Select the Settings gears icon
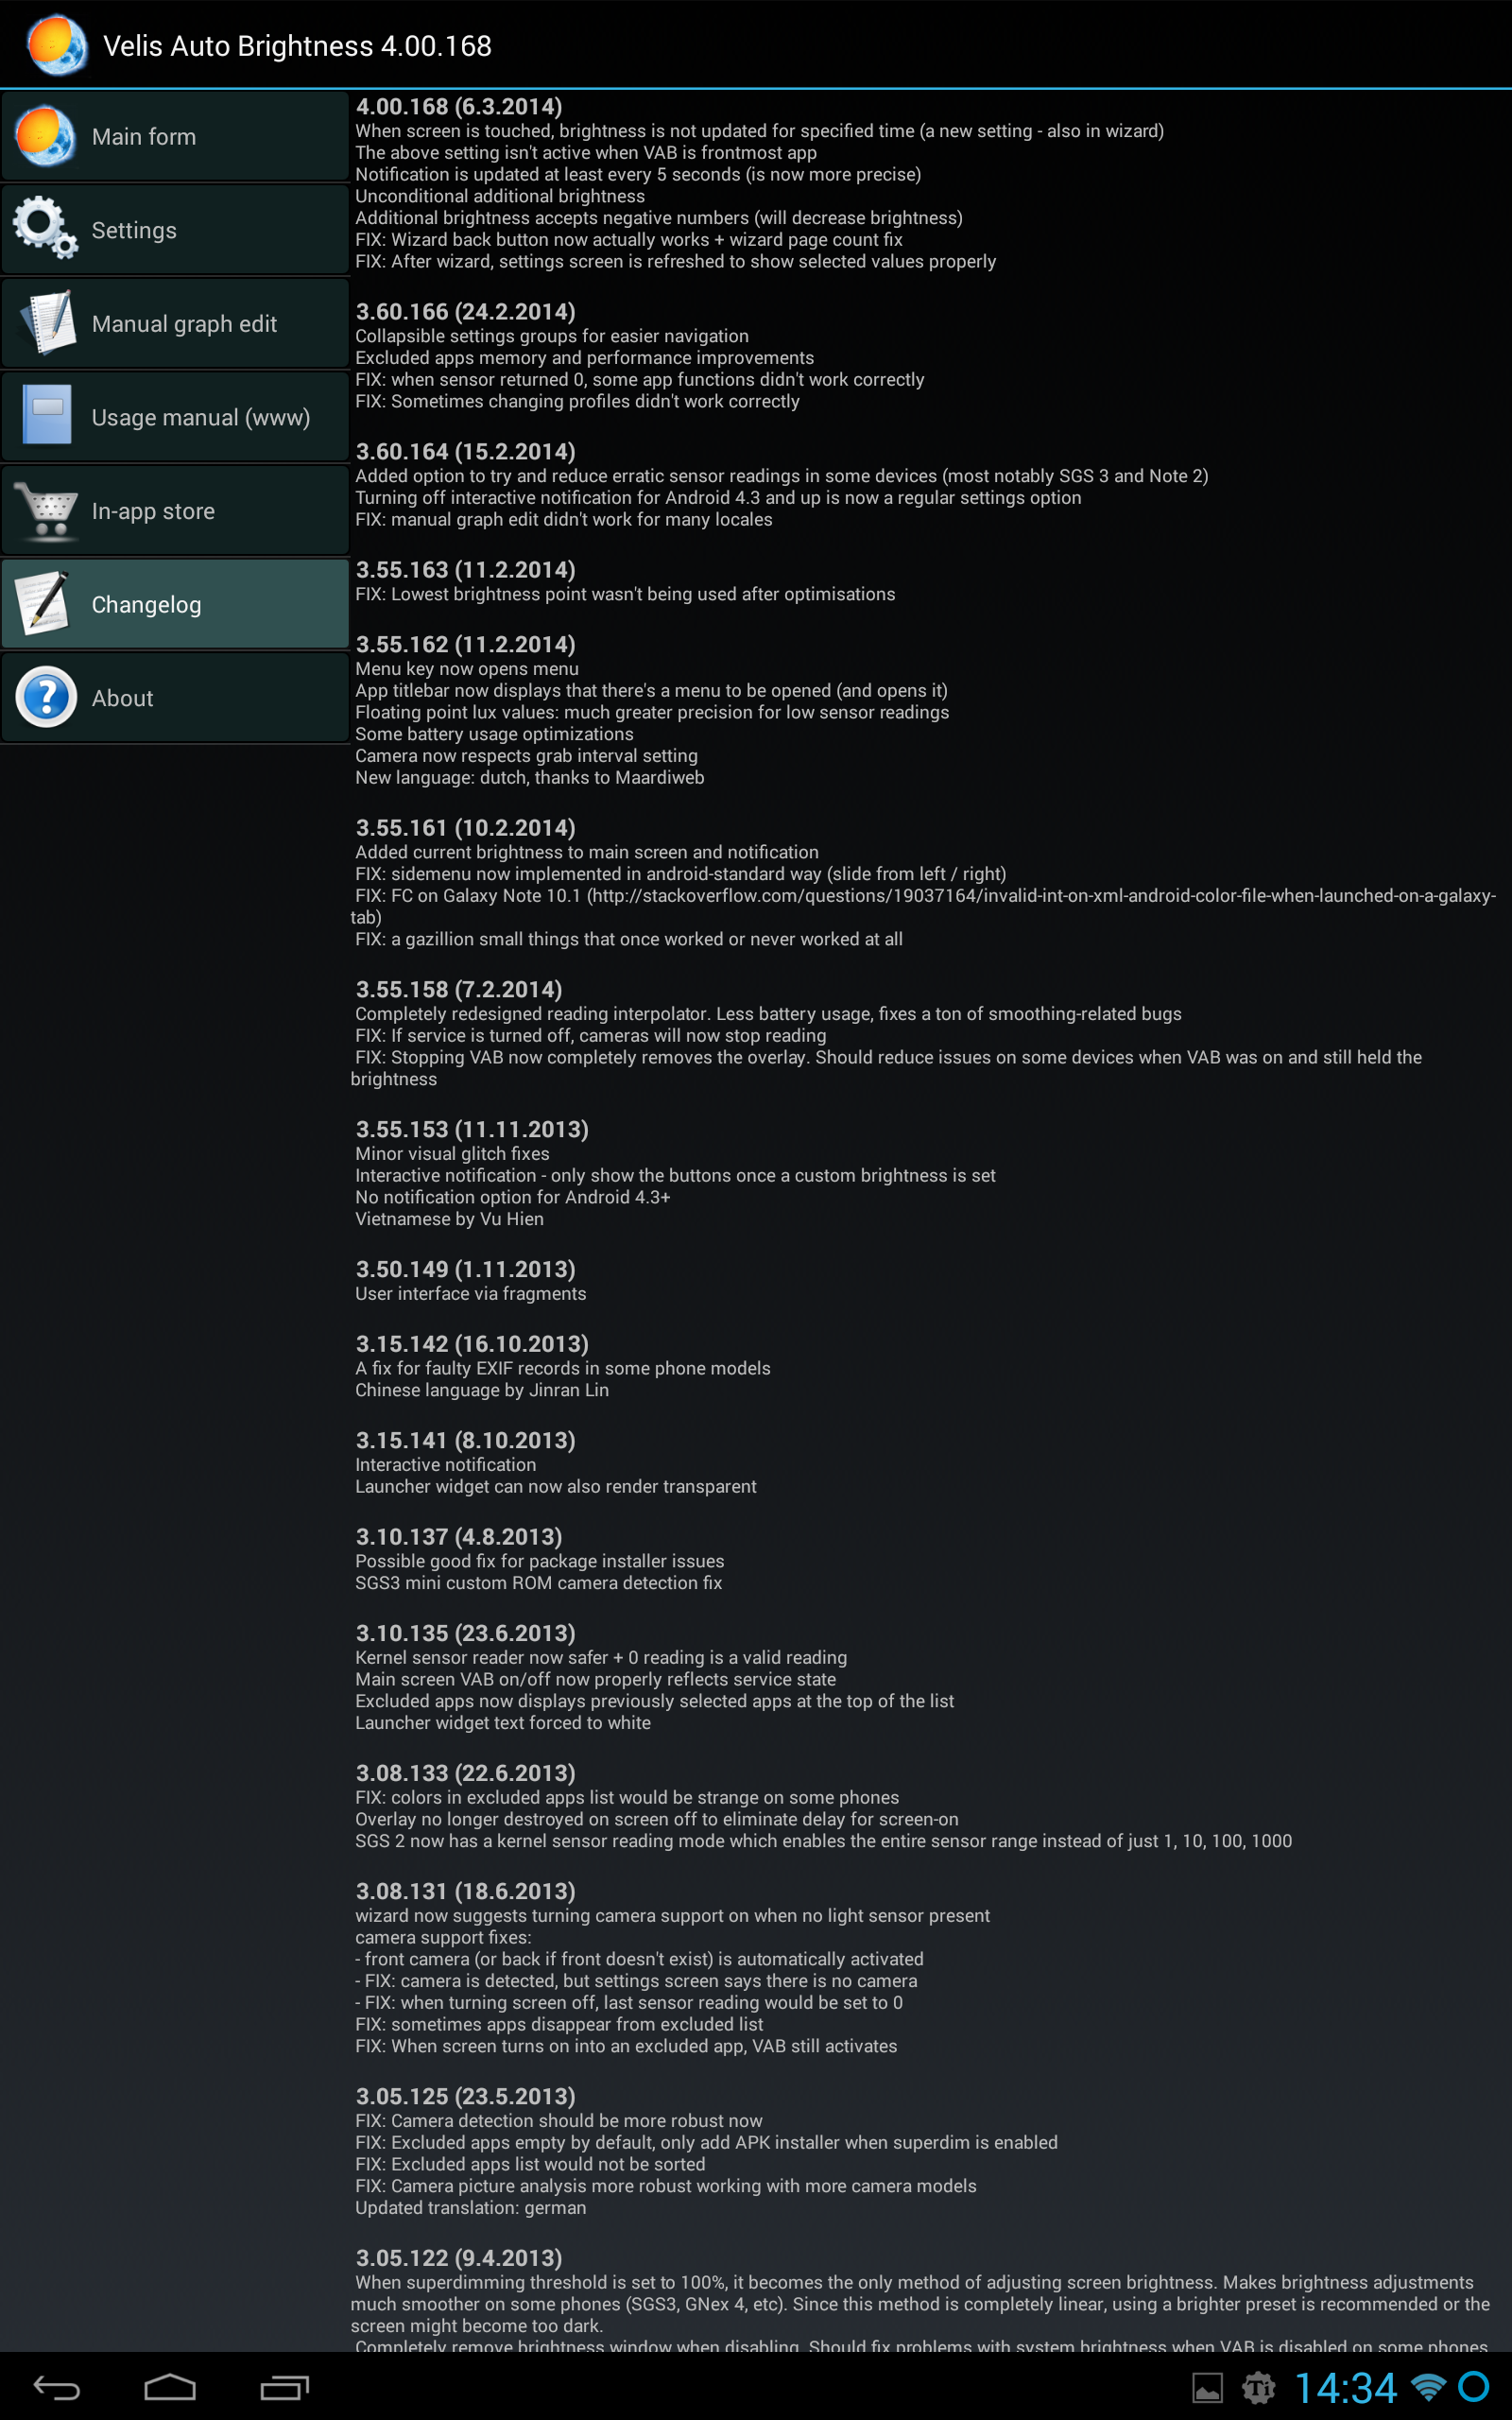Screen dimensions: 1512x2420 tap(45, 229)
